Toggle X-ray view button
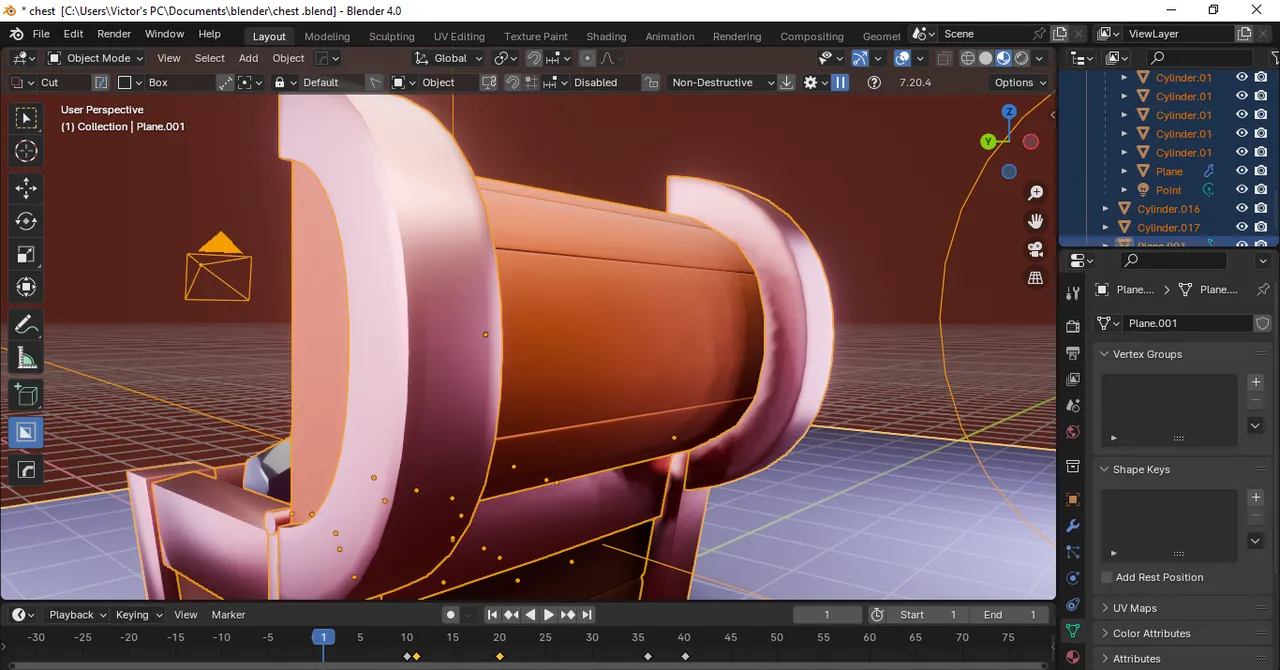The width and height of the screenshot is (1280, 670). 944,59
